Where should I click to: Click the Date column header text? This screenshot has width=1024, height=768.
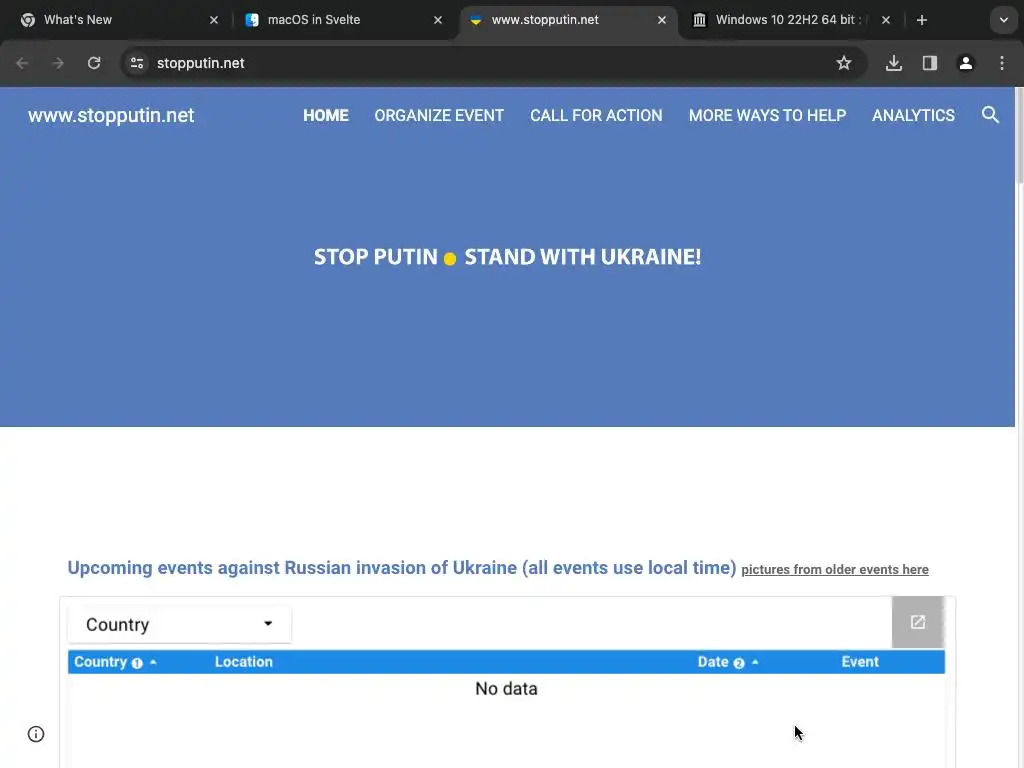pos(712,662)
